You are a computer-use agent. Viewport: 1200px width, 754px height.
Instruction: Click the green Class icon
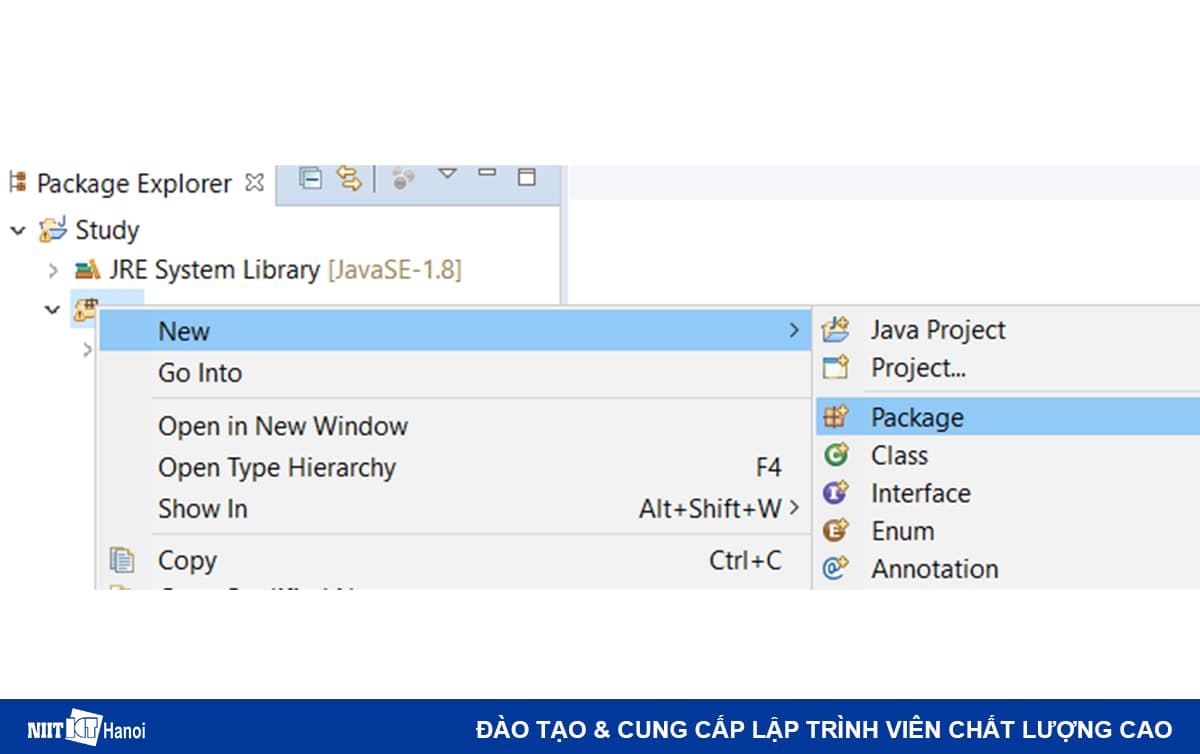835,456
